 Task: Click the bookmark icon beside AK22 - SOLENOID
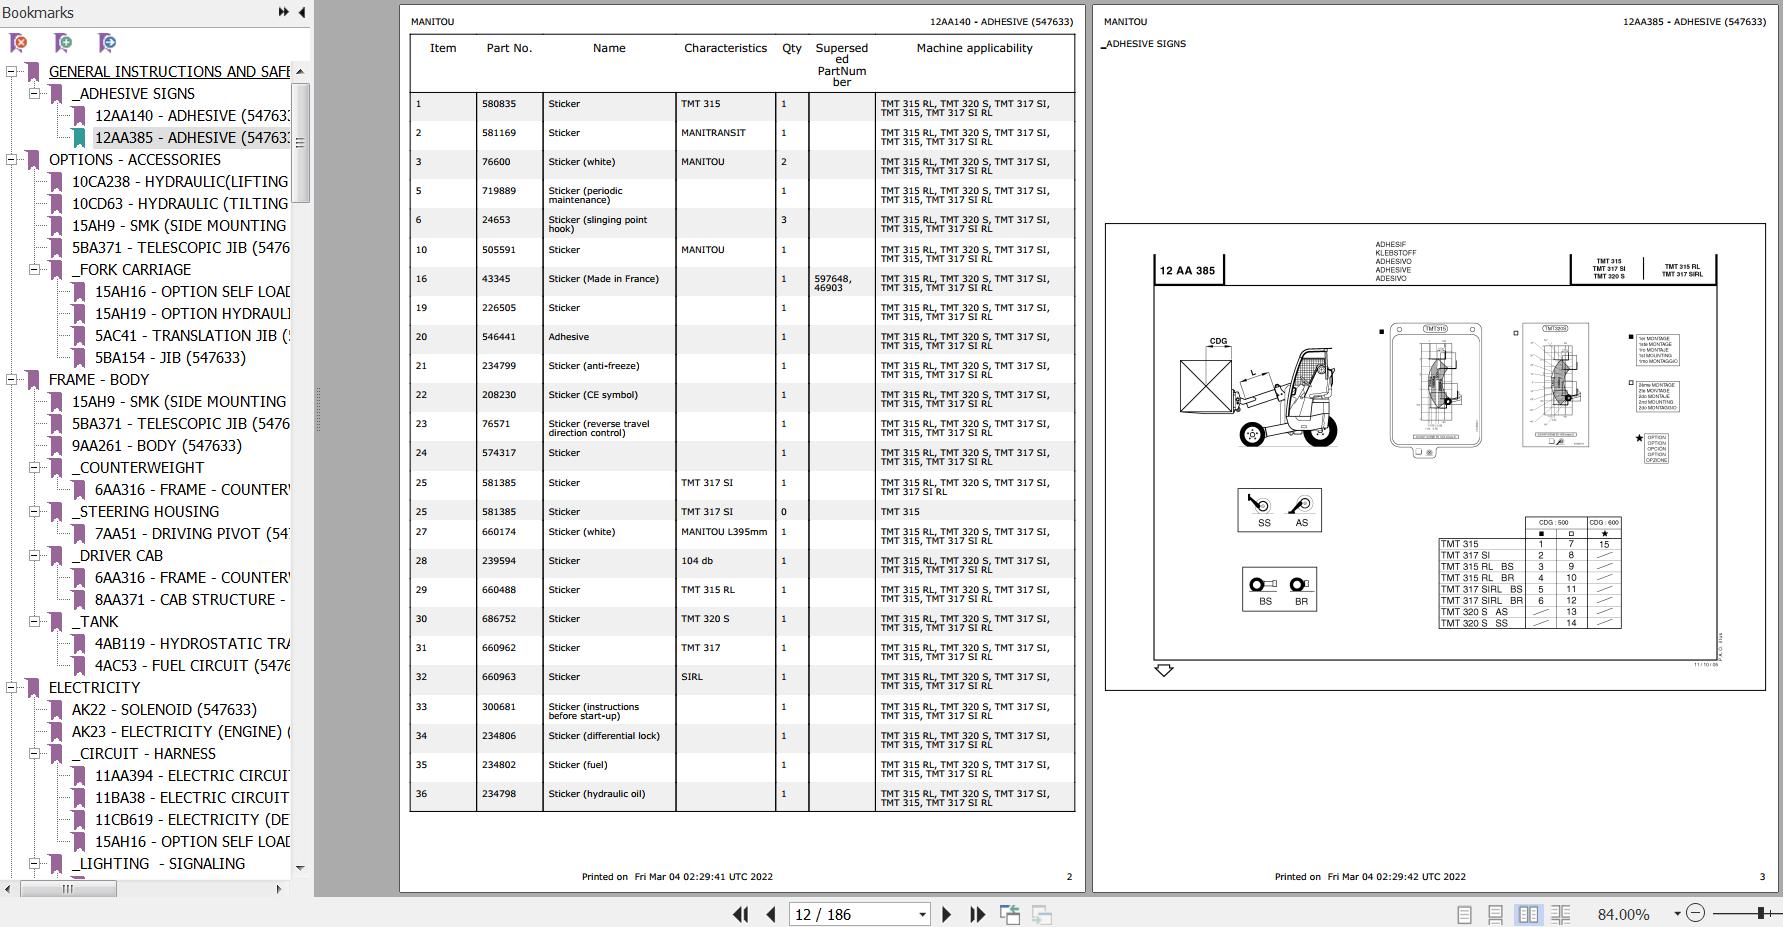(x=56, y=710)
